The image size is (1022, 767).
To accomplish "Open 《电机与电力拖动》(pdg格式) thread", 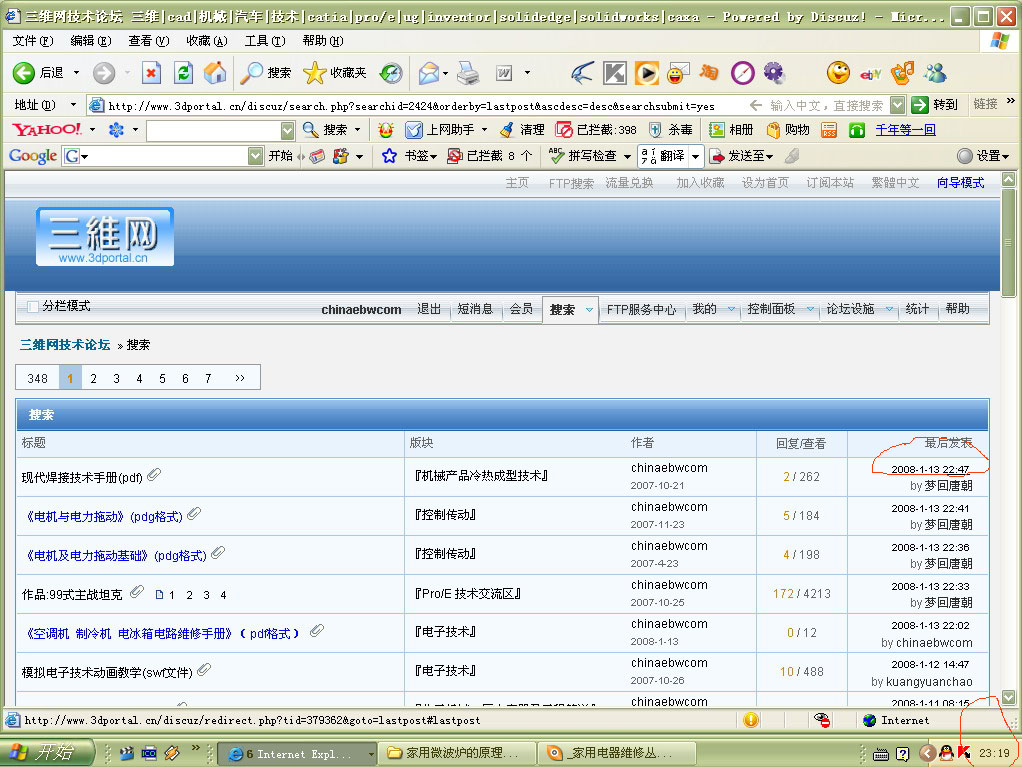I will coord(104,517).
